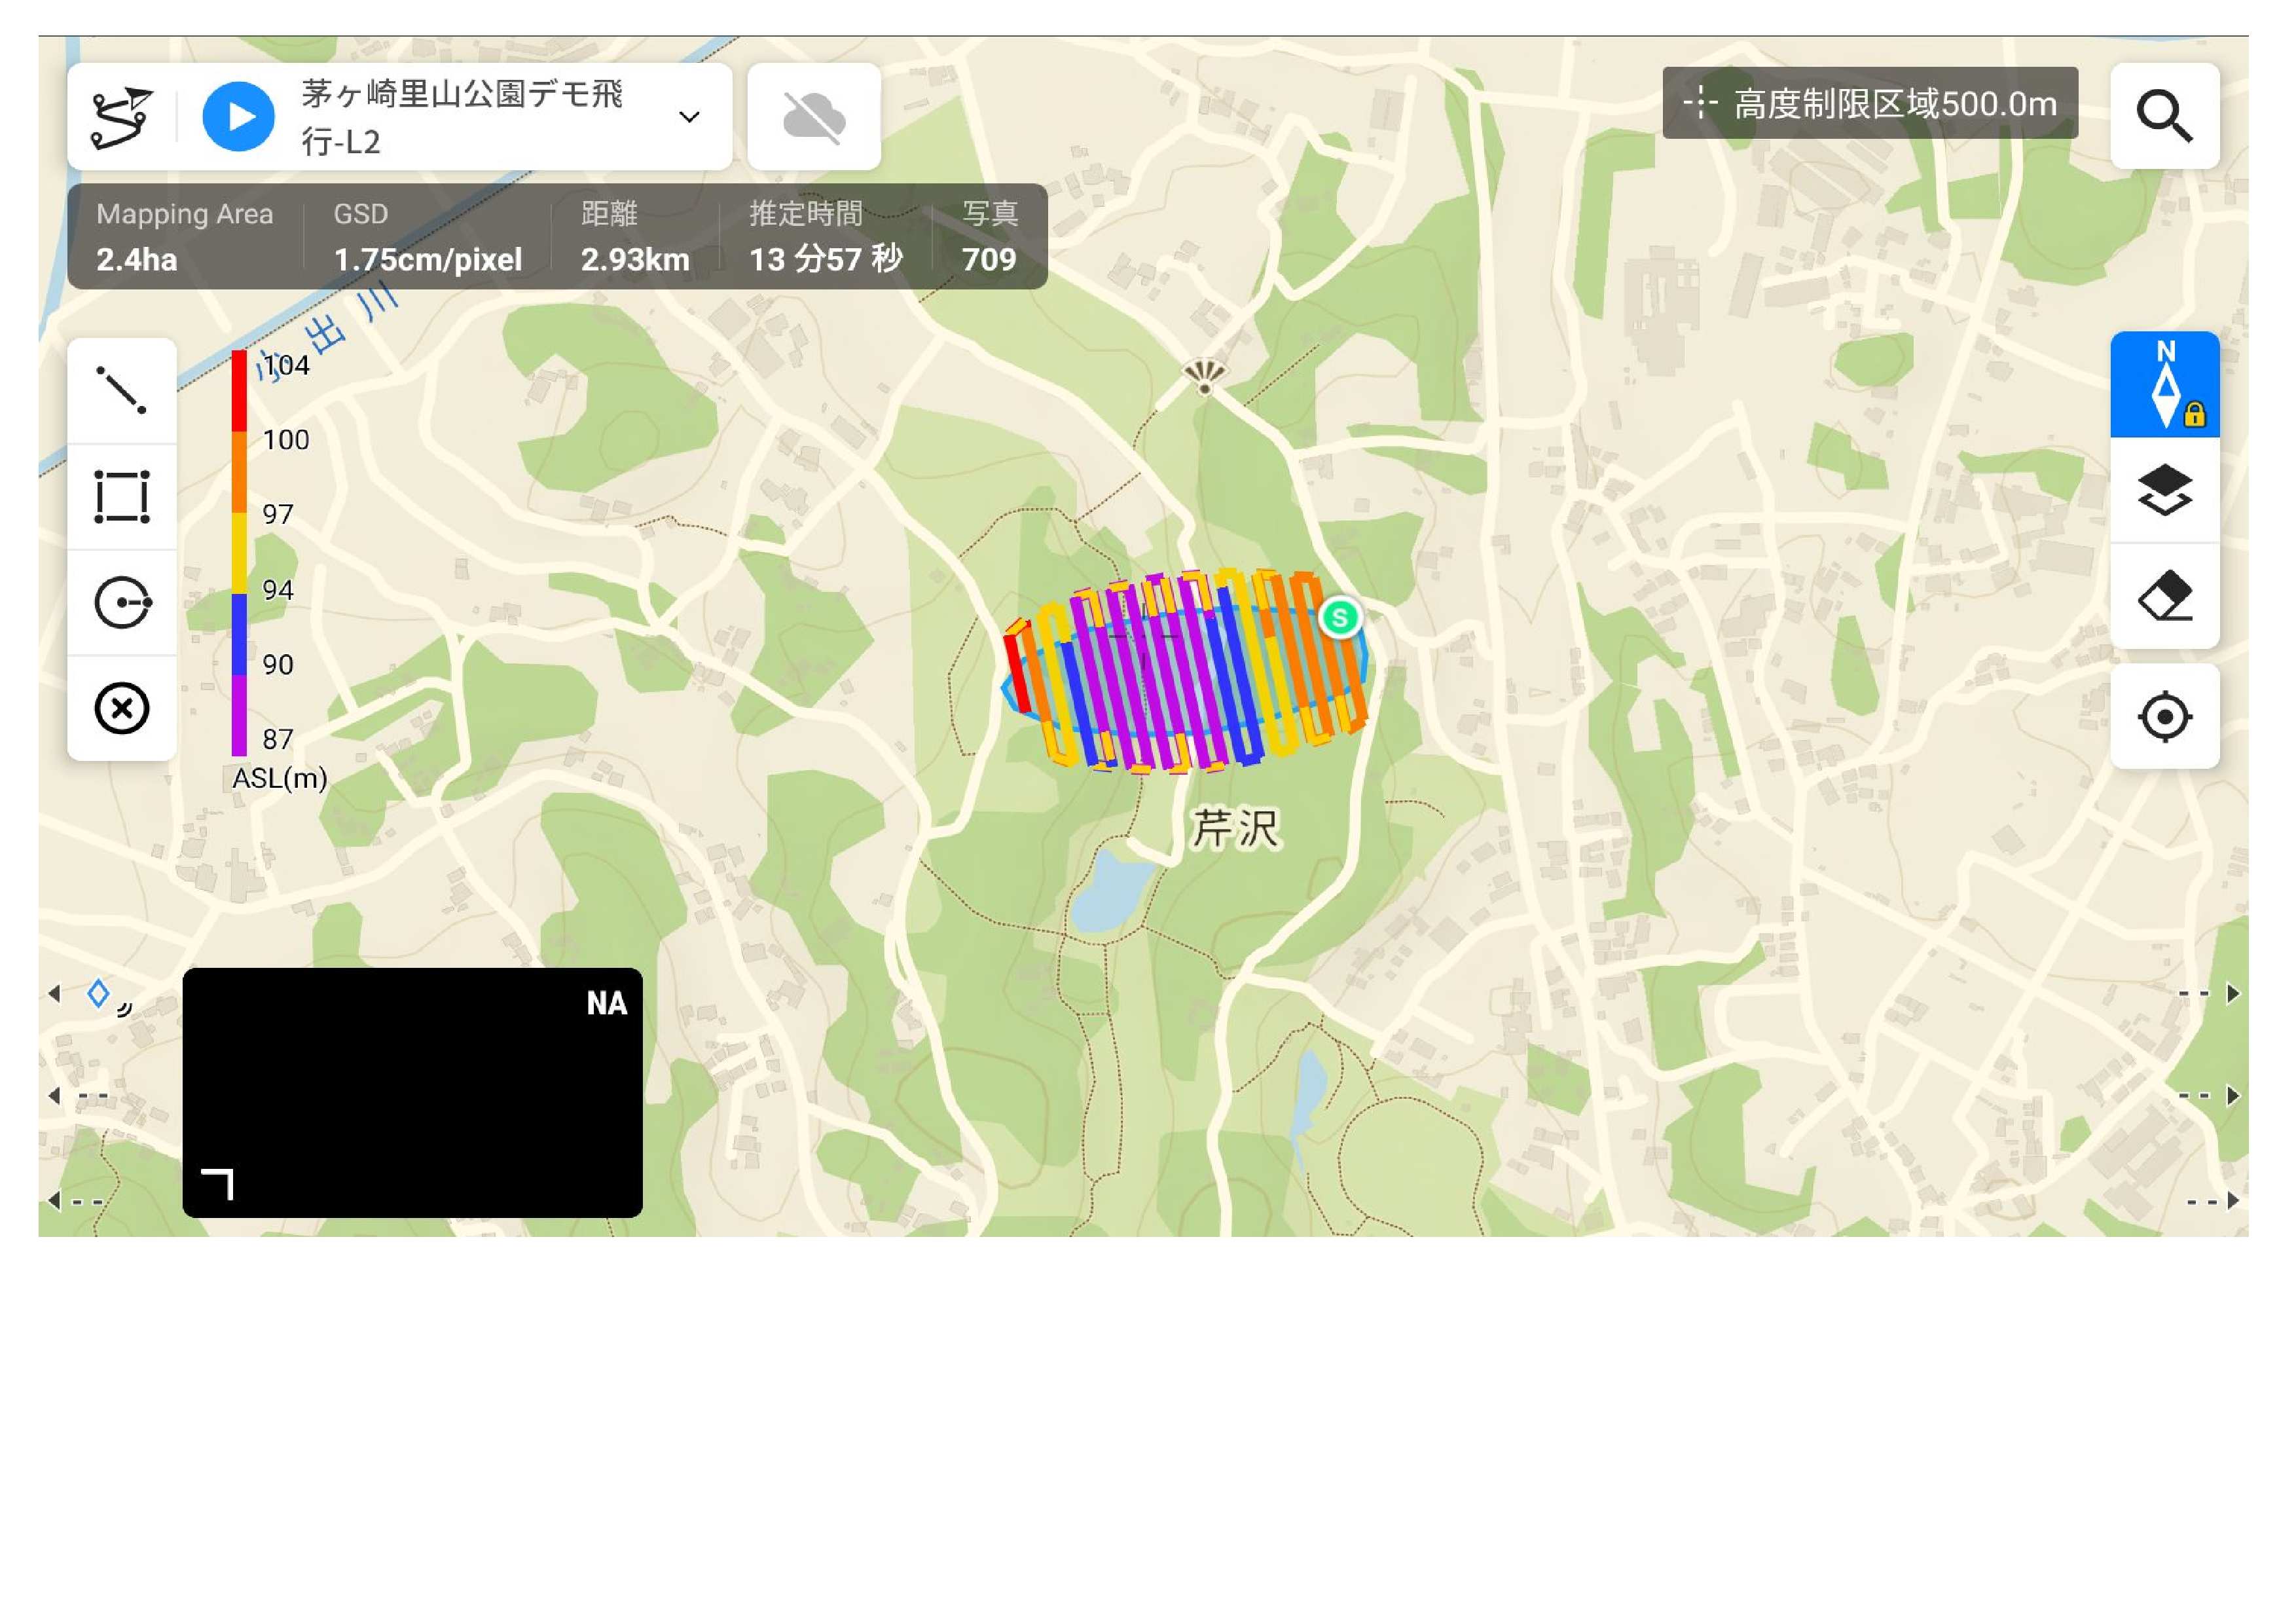
Task: Click the ASL(m) legend label
Action: 280,778
